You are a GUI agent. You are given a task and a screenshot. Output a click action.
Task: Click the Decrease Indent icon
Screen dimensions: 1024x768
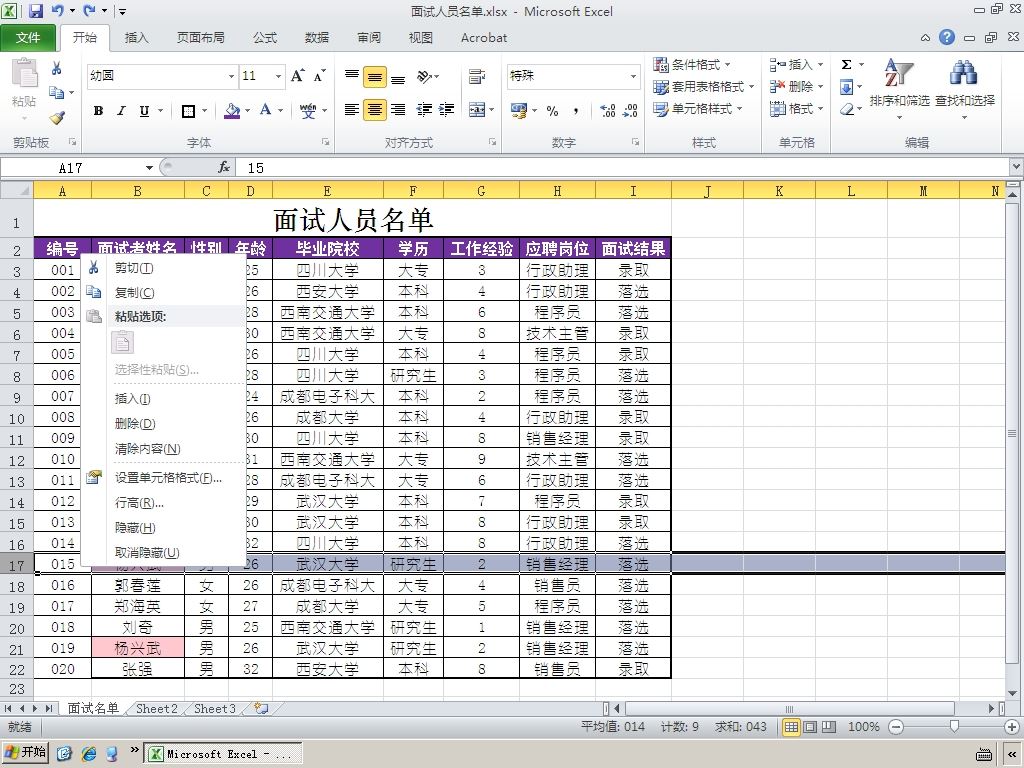pyautogui.click(x=424, y=110)
